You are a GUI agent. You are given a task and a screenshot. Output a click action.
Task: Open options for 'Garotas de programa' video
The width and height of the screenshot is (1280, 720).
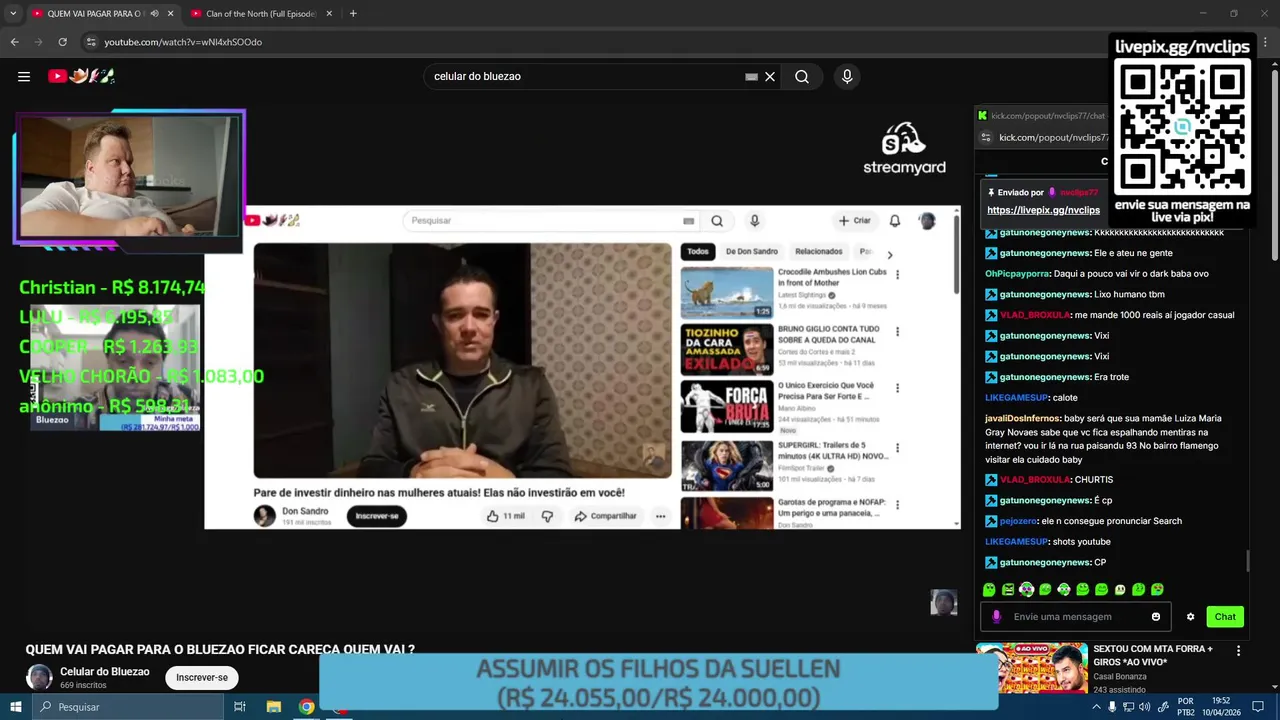(897, 505)
